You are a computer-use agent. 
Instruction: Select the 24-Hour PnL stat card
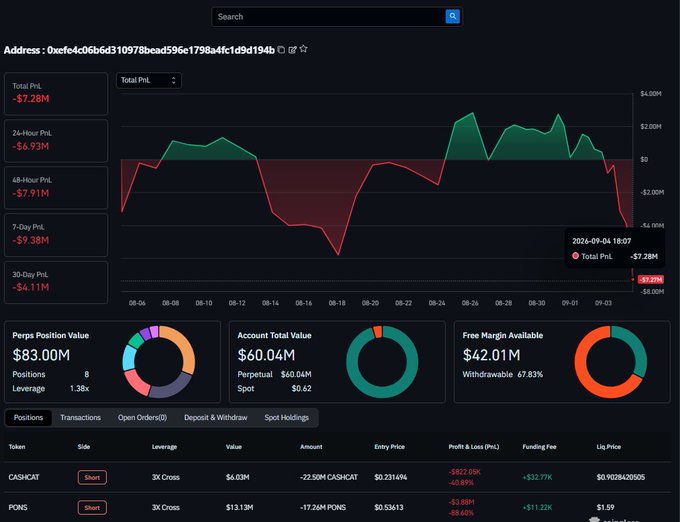point(56,140)
